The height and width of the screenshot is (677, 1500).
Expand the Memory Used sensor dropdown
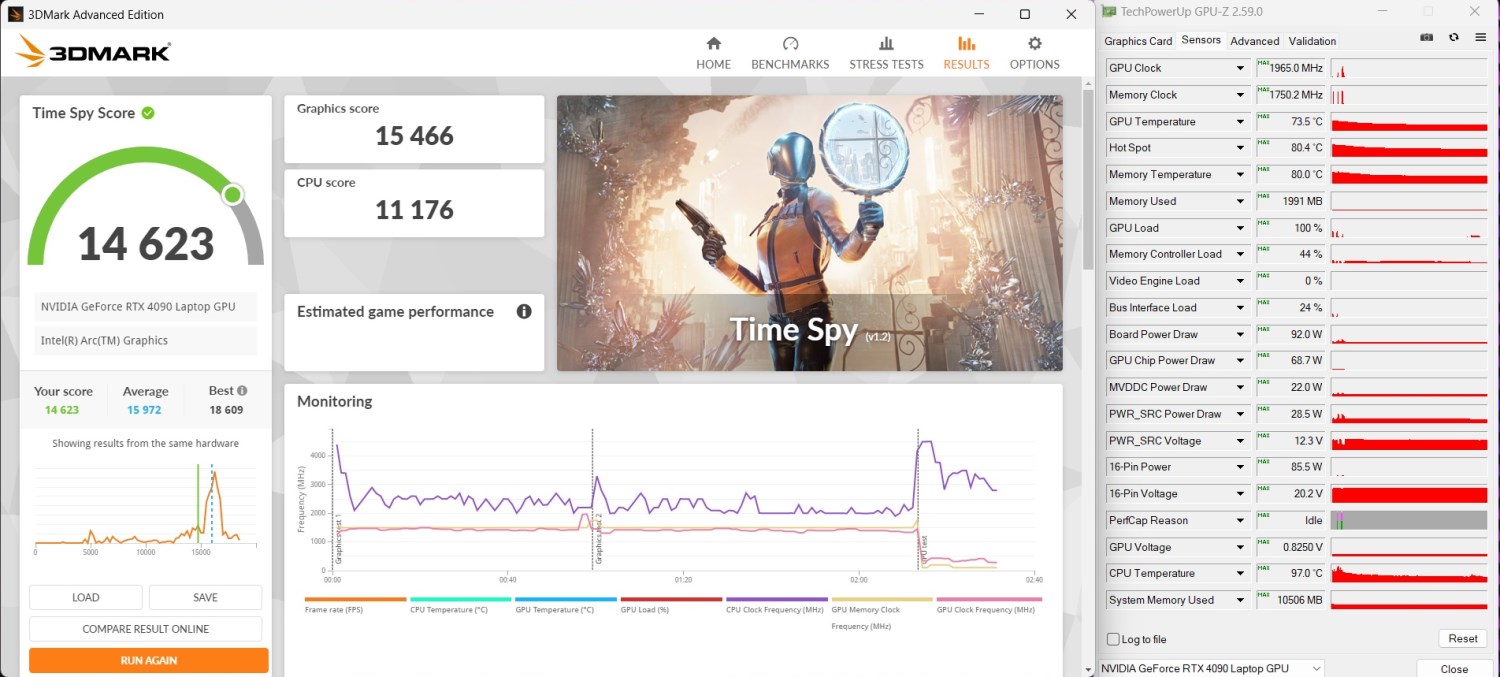coord(1242,201)
